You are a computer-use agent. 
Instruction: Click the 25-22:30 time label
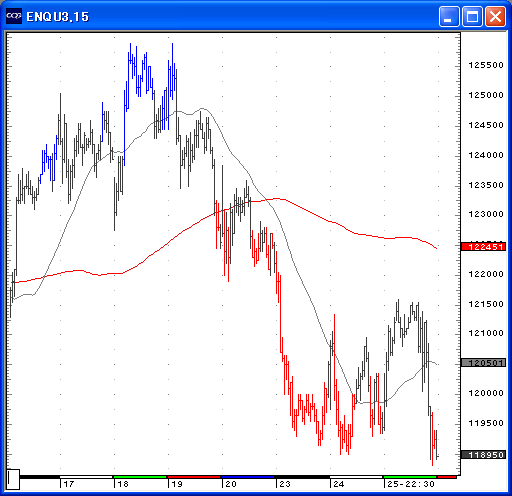tap(411, 484)
